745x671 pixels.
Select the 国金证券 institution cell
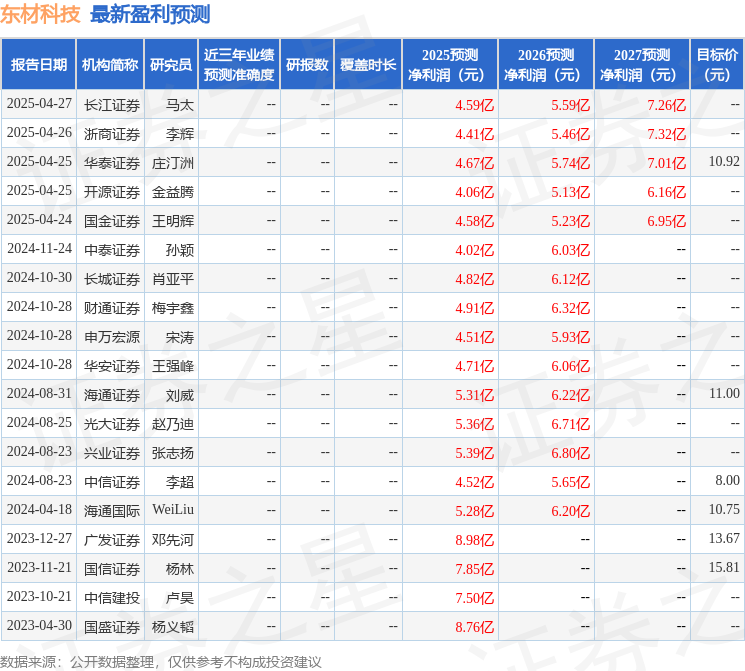(112, 221)
